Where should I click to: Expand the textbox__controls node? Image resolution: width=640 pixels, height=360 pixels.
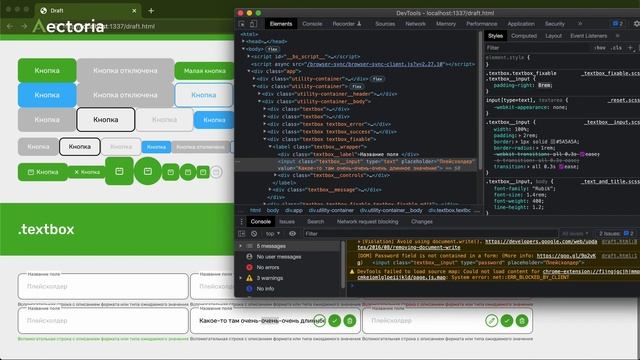(x=275, y=176)
